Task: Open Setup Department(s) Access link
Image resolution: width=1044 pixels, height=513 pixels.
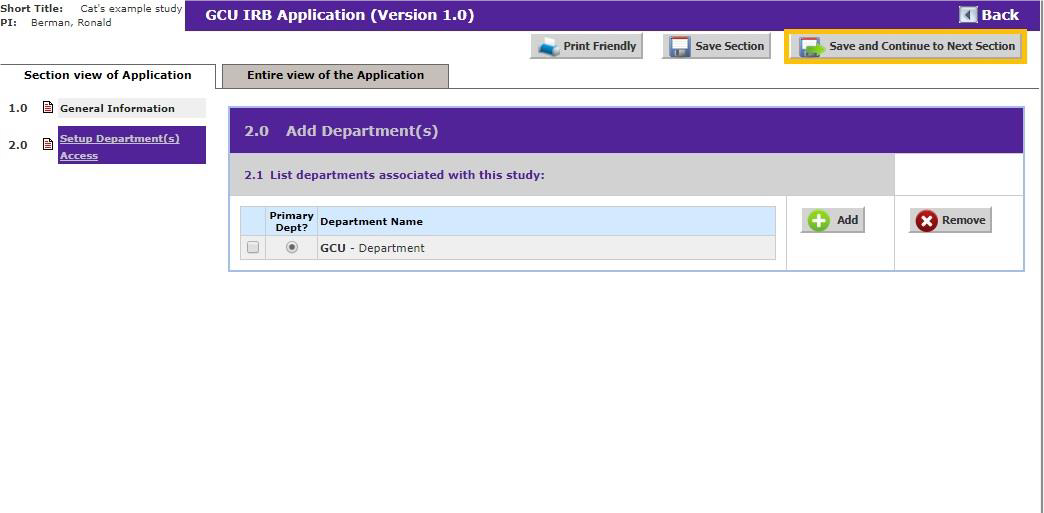Action: click(120, 147)
